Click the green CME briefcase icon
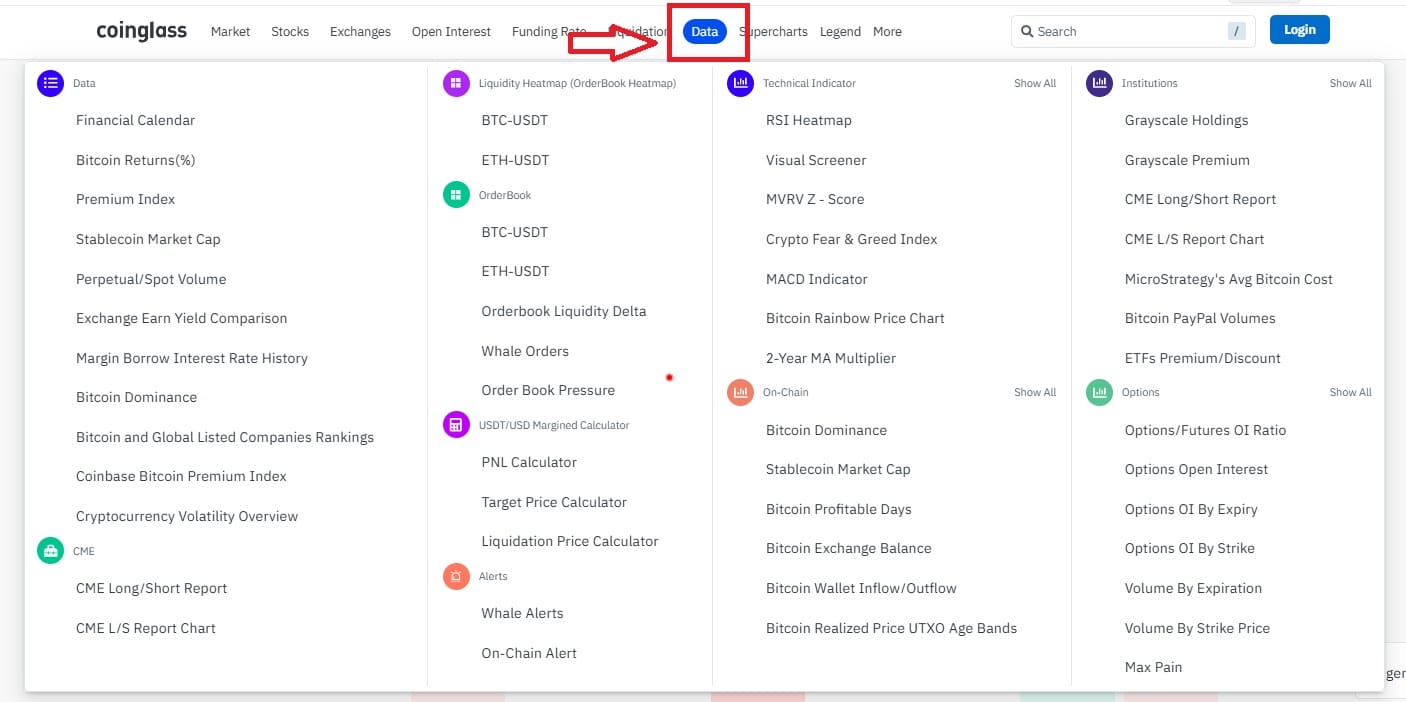Viewport: 1406px width, 702px height. tap(50, 551)
